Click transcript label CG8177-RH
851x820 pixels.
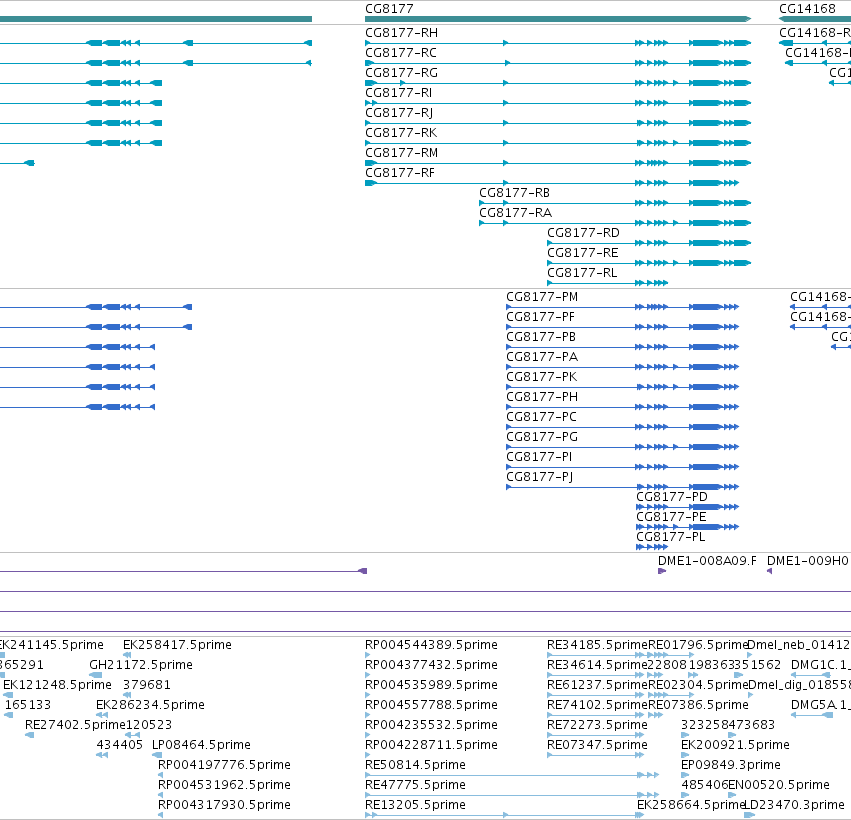point(401,33)
